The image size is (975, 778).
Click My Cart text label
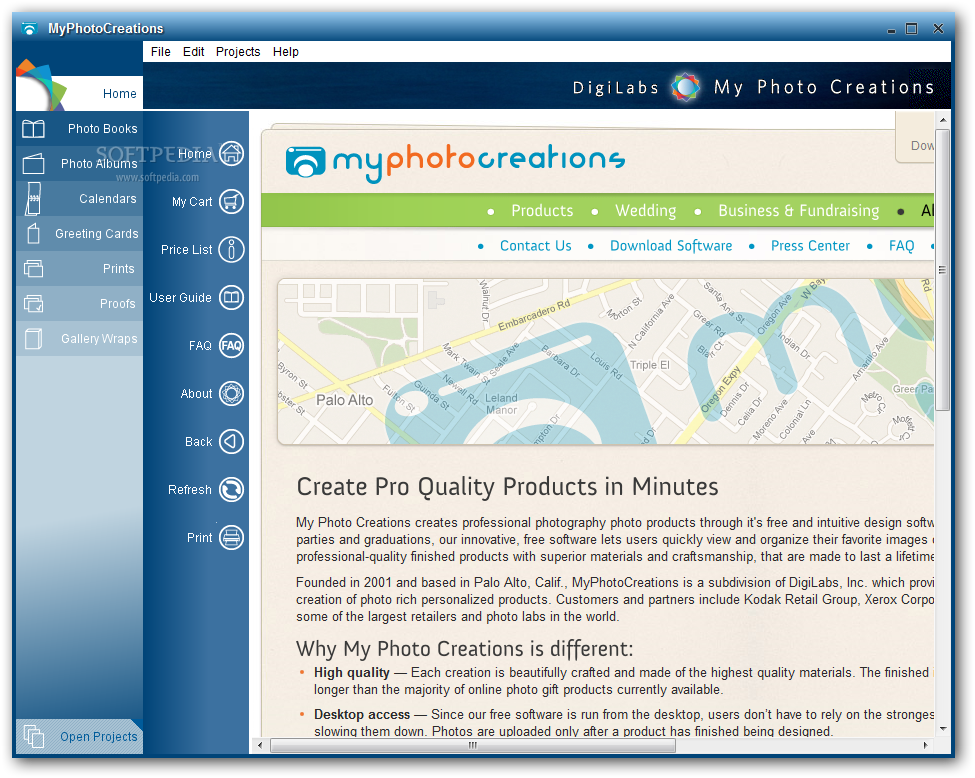point(192,201)
